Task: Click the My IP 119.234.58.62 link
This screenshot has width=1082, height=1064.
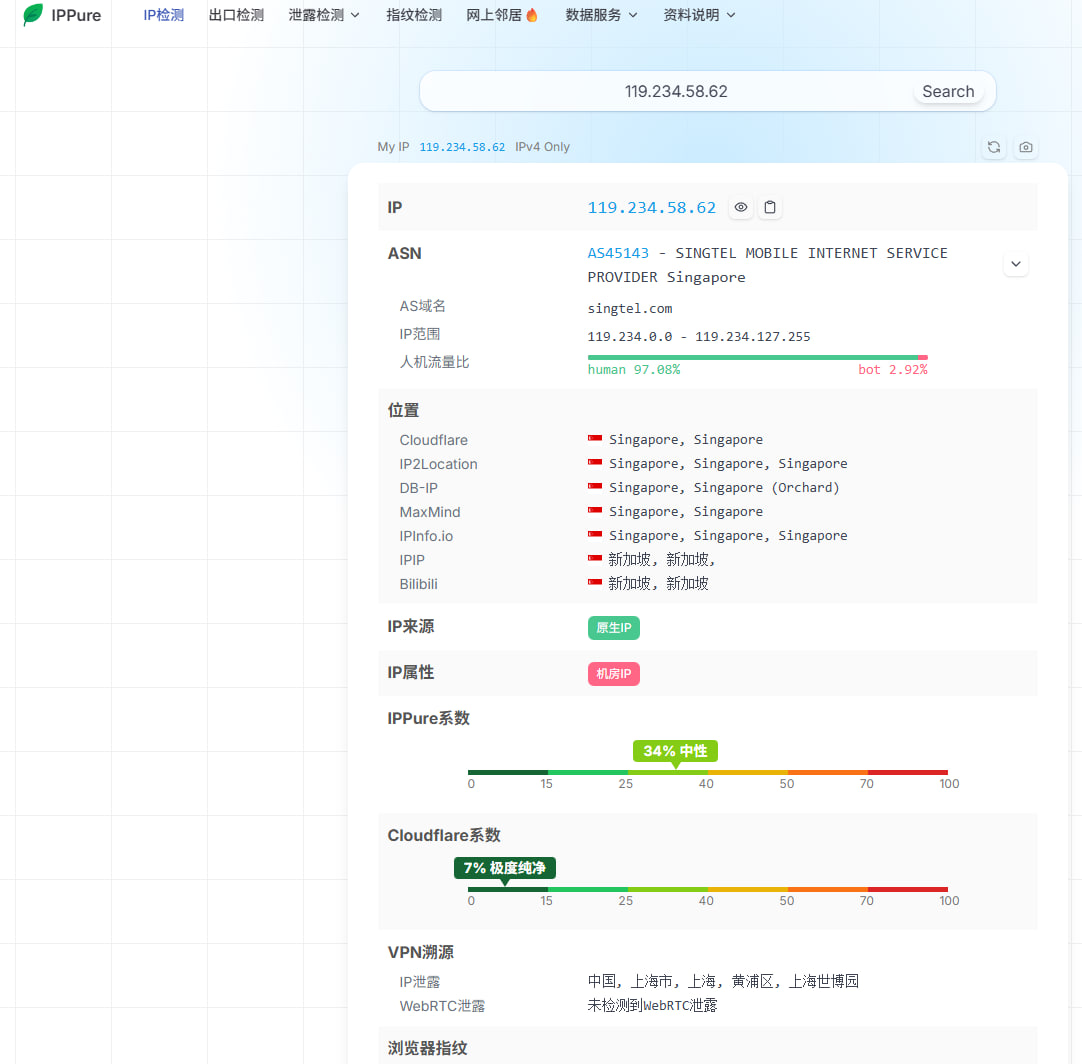Action: (x=462, y=147)
